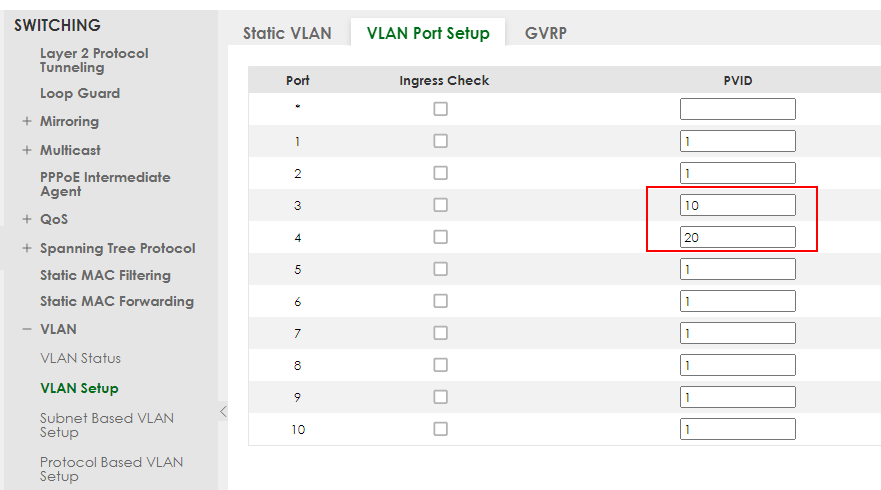Click the wildcard (*) PVID input field
Screen dimensions: 881x490
[x=737, y=109]
